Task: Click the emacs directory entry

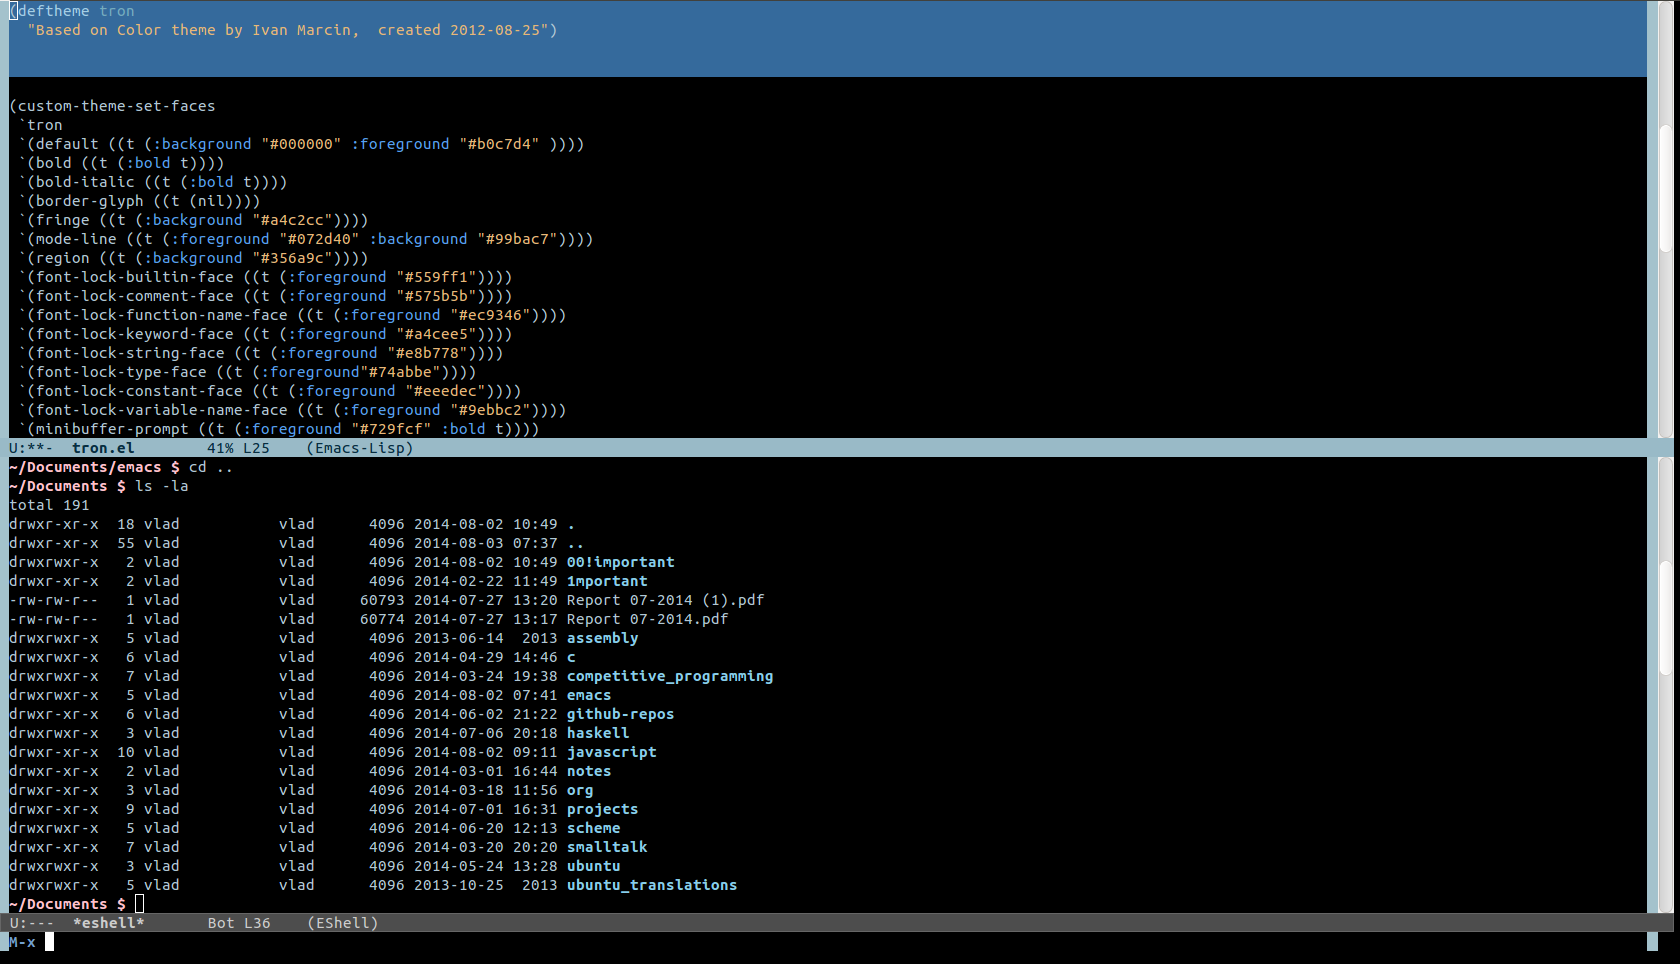Action: [589, 695]
